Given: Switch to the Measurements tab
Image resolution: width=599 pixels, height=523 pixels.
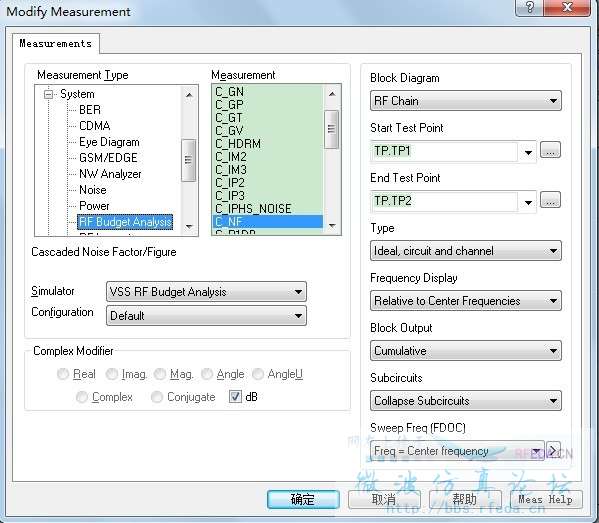Looking at the screenshot, I should click(x=56, y=44).
